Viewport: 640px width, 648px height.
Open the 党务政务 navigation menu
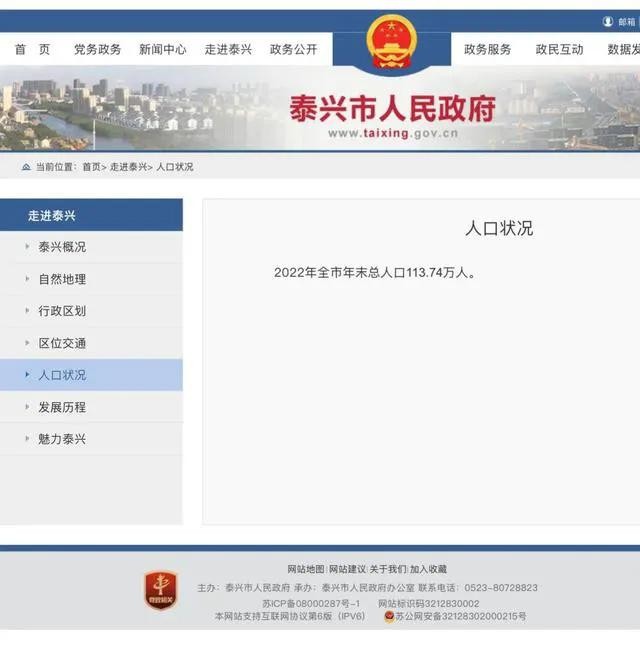(97, 50)
